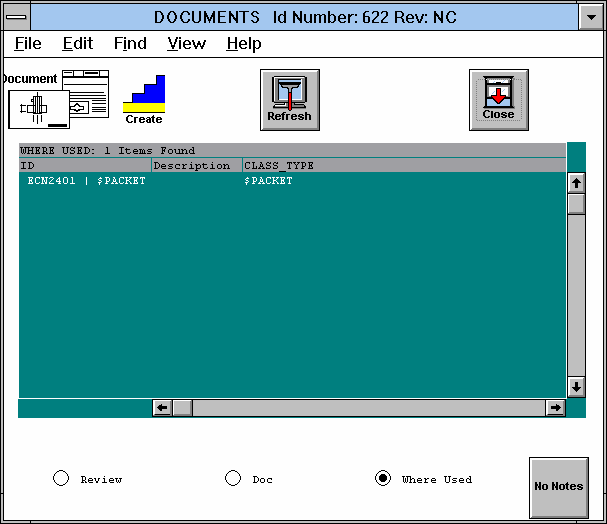The height and width of the screenshot is (524, 607).
Task: Select the Doc radio button
Action: (x=233, y=479)
